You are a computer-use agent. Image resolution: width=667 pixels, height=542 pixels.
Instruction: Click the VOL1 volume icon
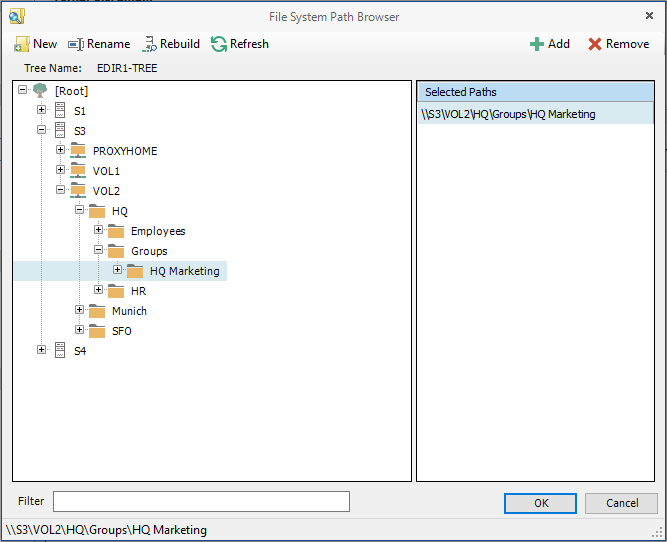pos(78,170)
